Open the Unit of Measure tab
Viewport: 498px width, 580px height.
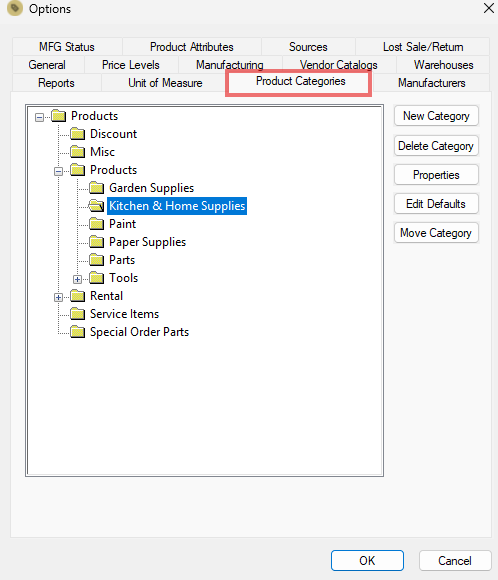pyautogui.click(x=165, y=83)
